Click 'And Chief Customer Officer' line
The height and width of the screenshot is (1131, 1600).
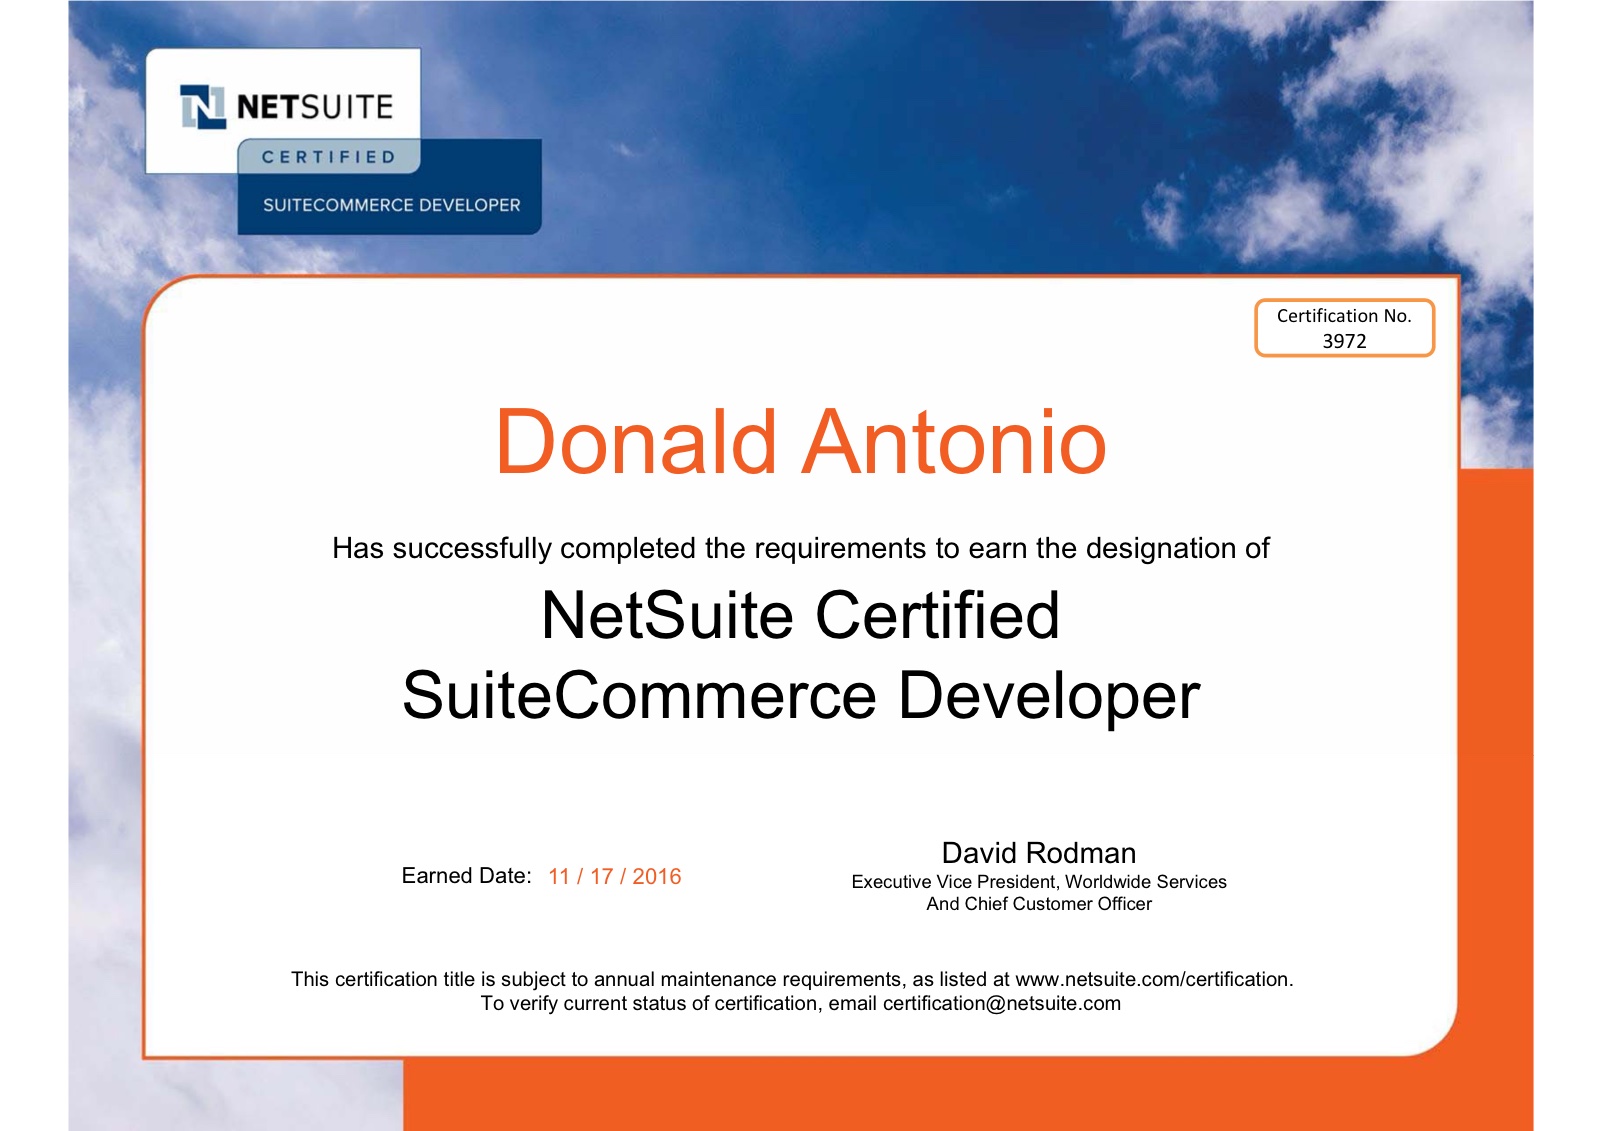pyautogui.click(x=1039, y=904)
